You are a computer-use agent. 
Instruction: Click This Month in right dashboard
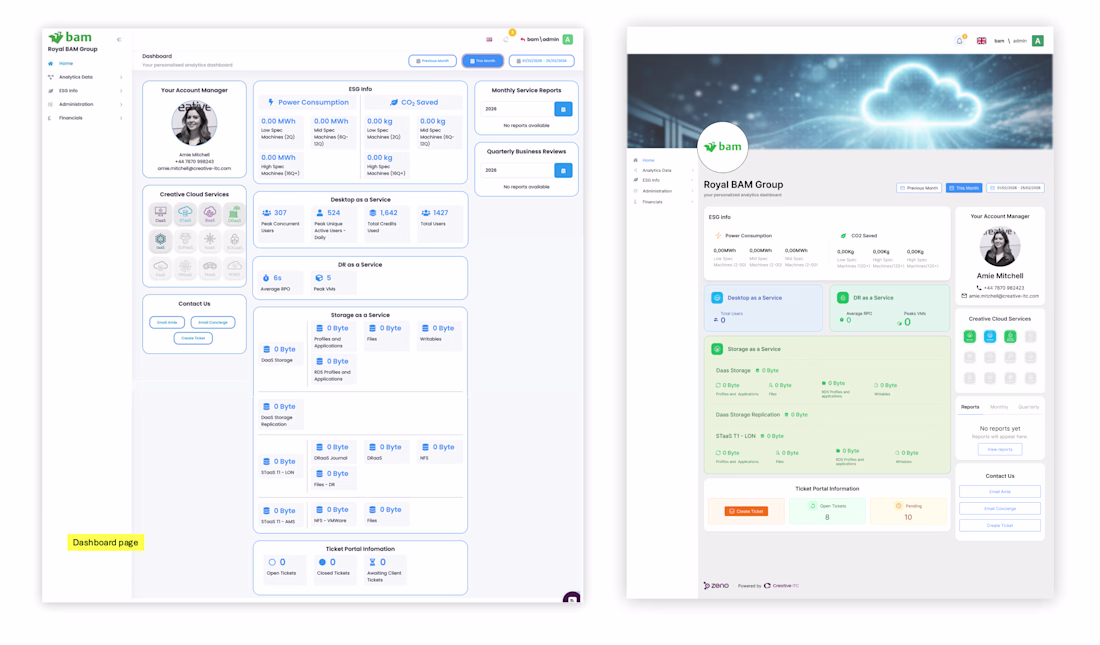[964, 188]
